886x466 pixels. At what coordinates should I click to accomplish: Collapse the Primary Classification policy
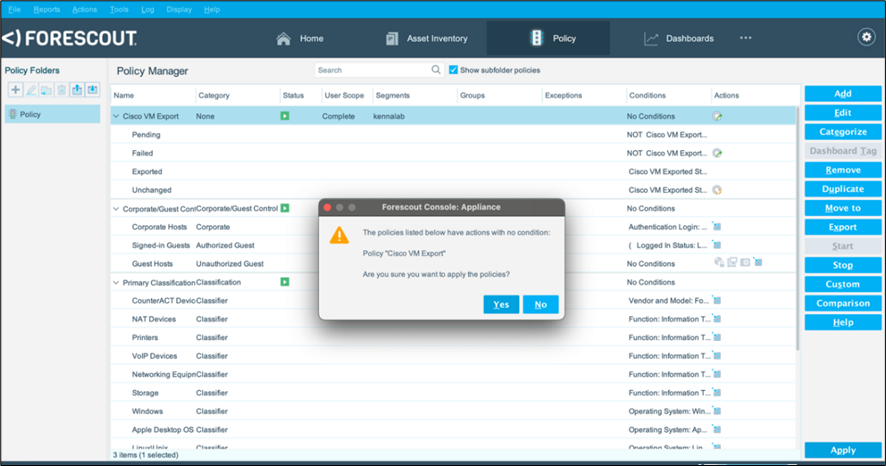click(116, 282)
